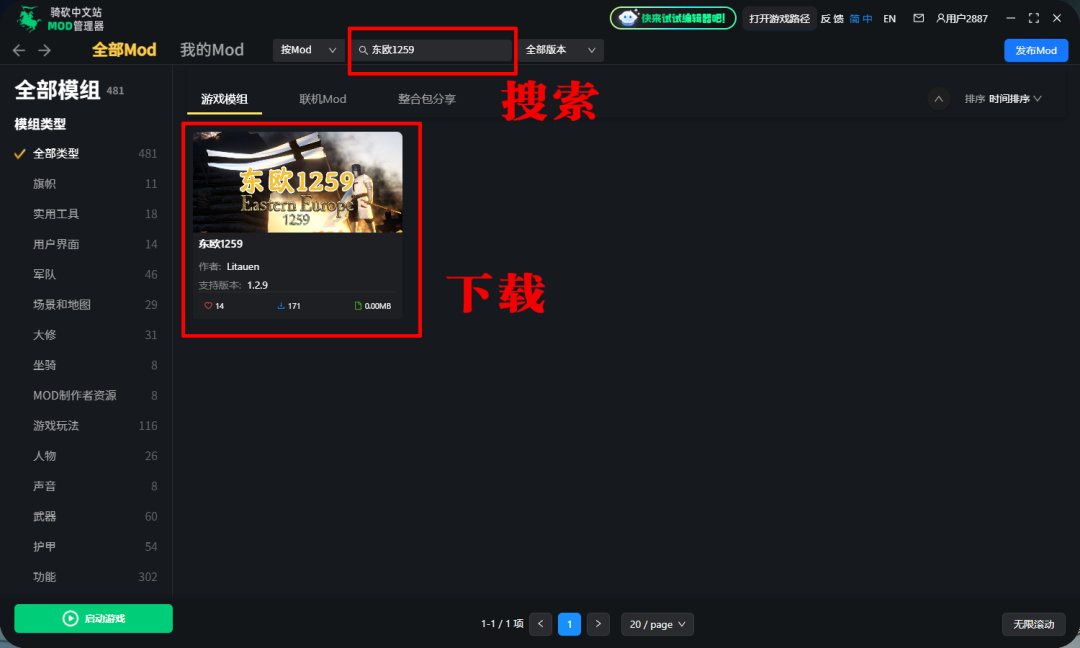Image resolution: width=1080 pixels, height=648 pixels.
Task: Toggle the 无限滚动 infinite scroll button
Action: [1033, 624]
